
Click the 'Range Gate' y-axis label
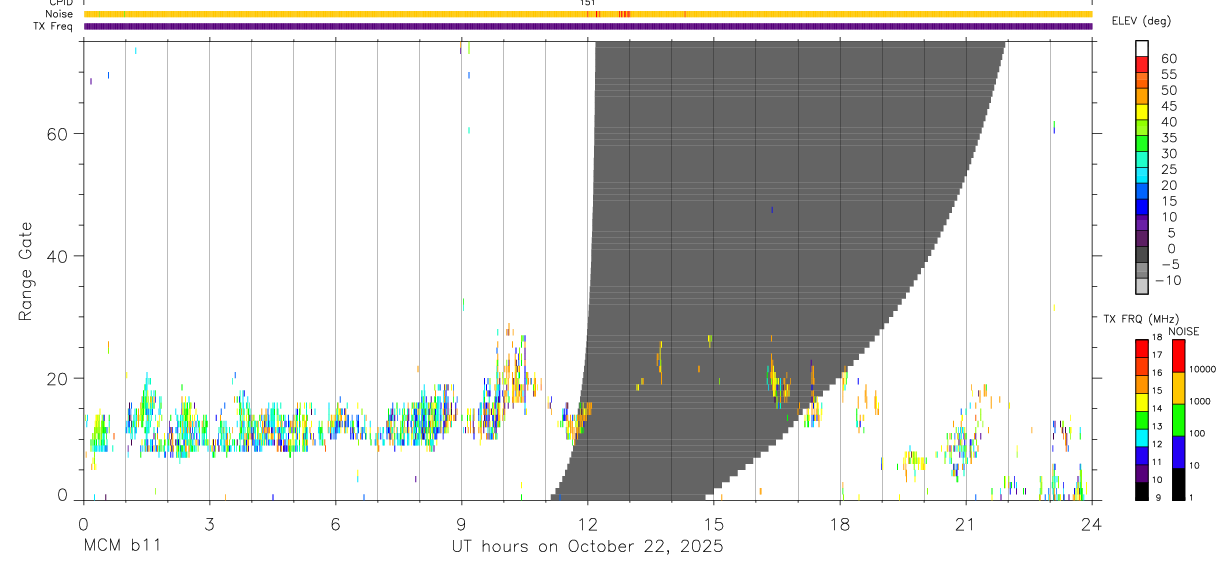click(26, 271)
